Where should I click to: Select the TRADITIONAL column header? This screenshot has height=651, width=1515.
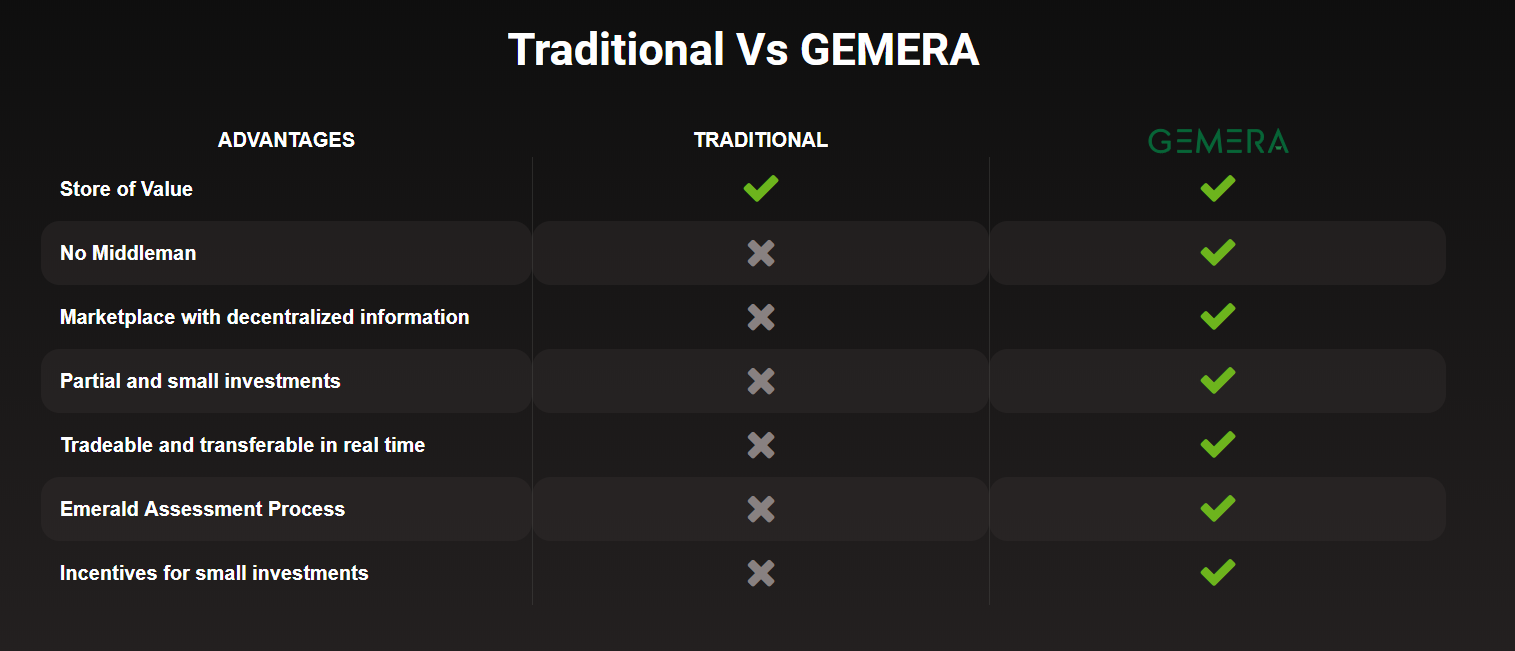[761, 140]
